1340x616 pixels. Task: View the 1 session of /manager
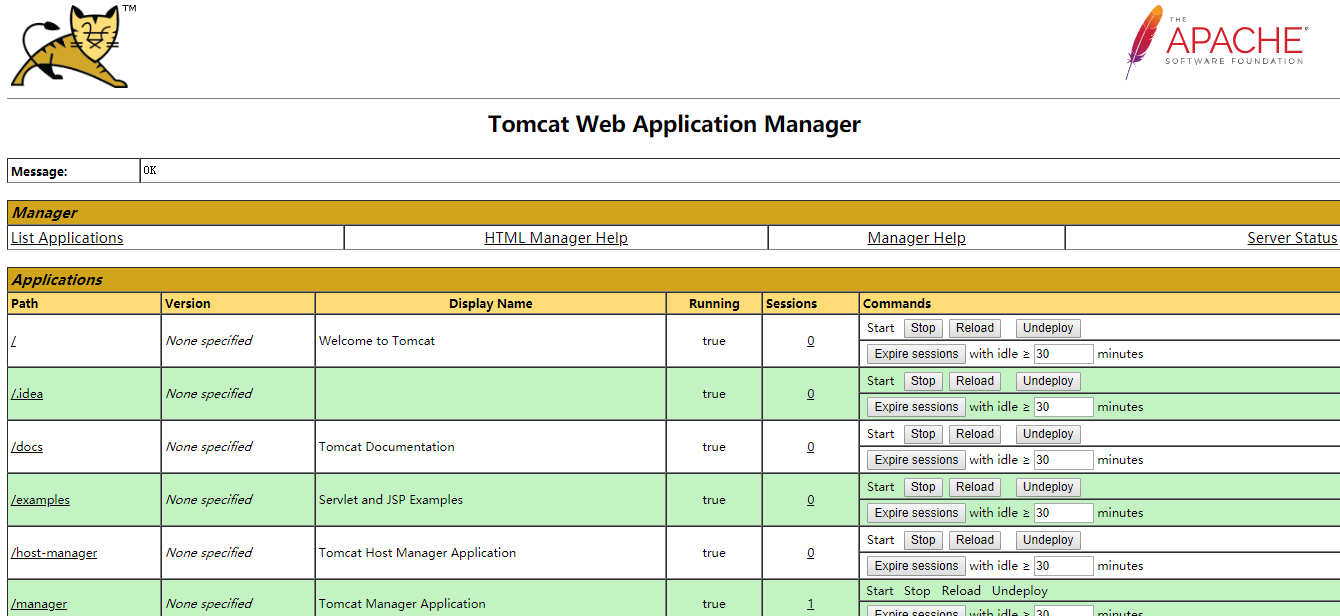coord(811,604)
